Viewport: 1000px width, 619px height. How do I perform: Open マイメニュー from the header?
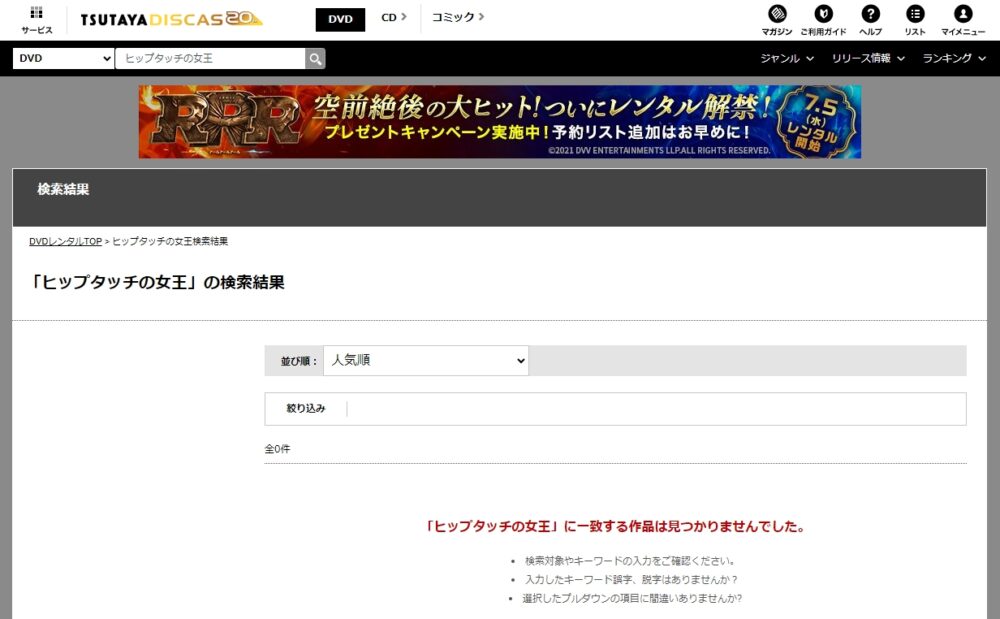tap(963, 18)
